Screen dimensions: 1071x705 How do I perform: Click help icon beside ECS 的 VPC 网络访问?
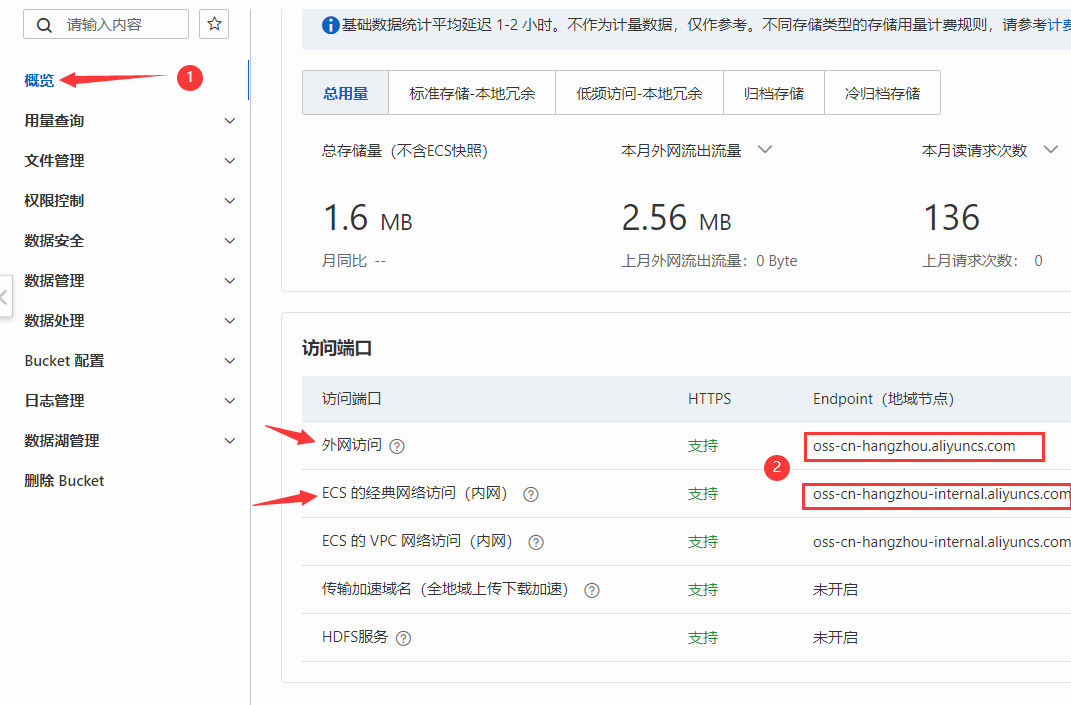coord(536,542)
